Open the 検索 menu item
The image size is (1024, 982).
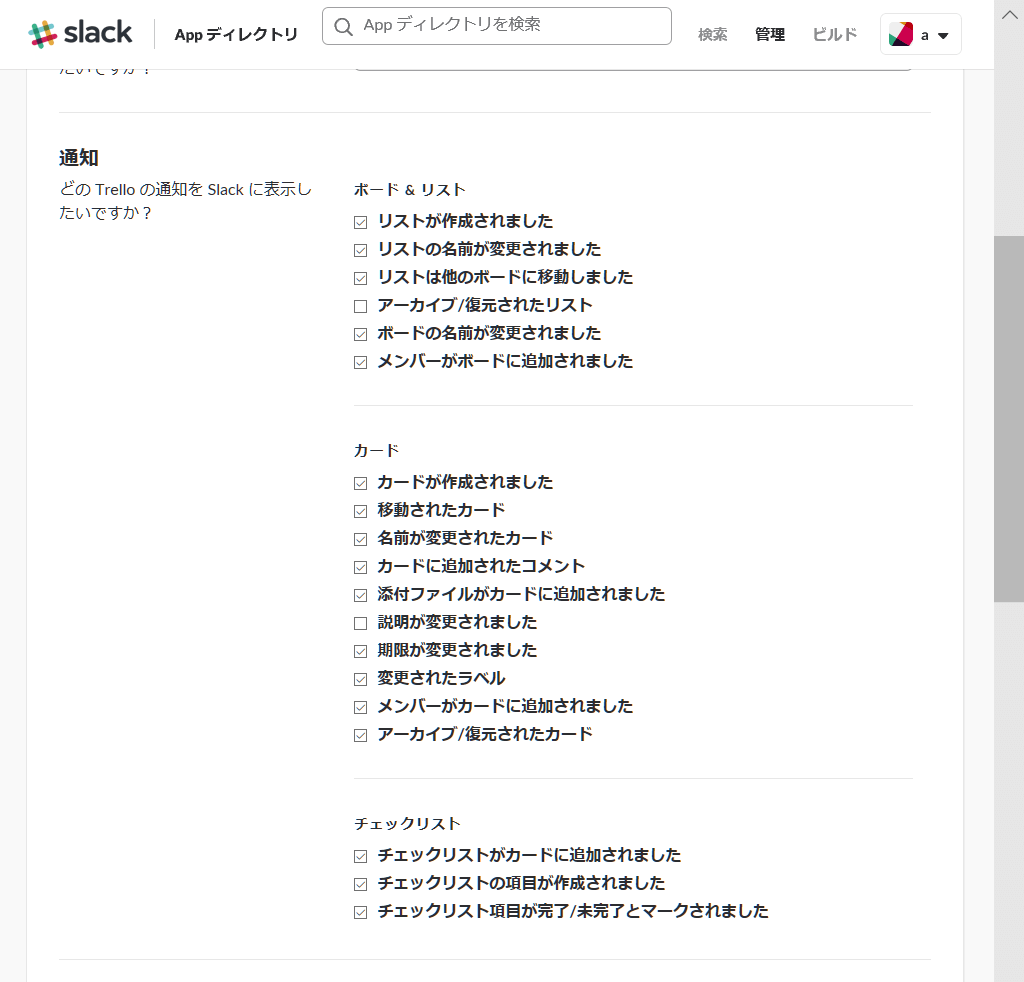tap(712, 35)
